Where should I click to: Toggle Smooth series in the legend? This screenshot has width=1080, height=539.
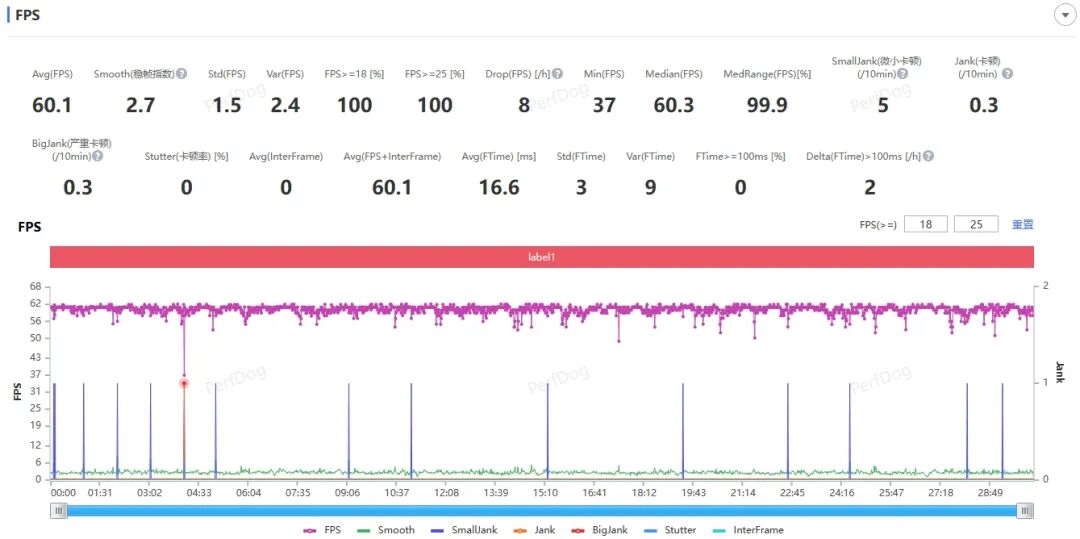point(386,530)
